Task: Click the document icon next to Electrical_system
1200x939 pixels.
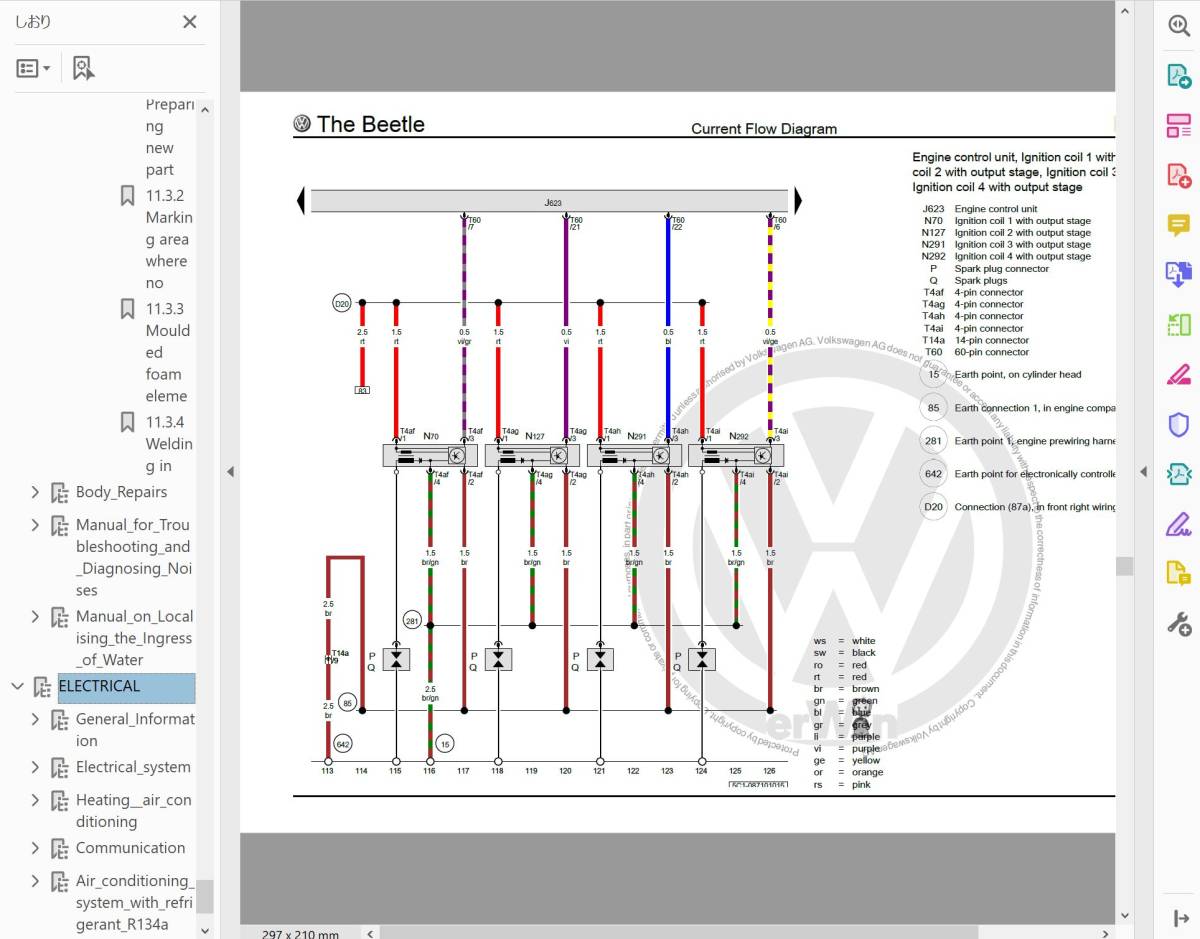Action: (x=59, y=767)
